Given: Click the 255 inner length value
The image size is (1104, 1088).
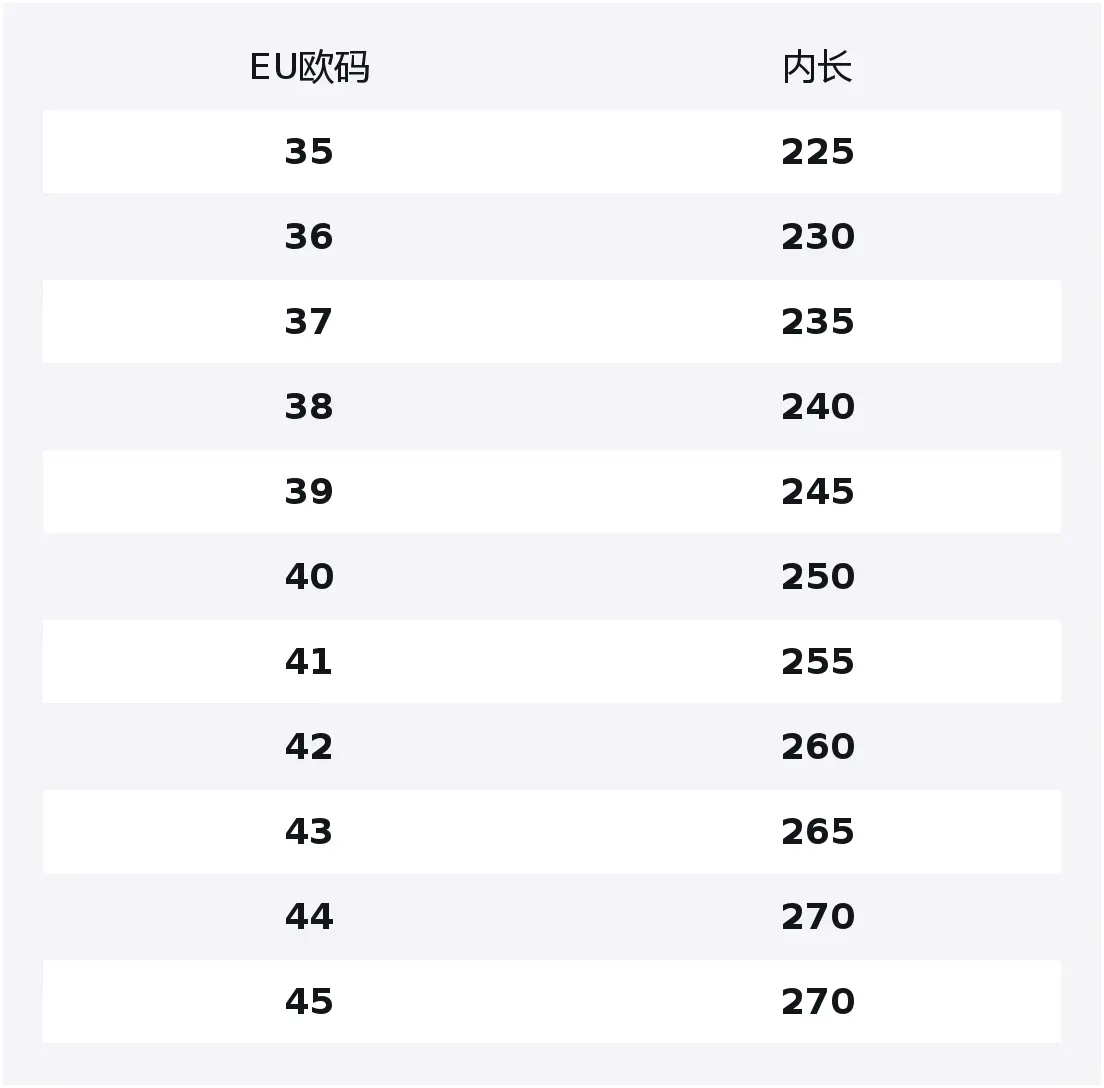Looking at the screenshot, I should pyautogui.click(x=817, y=662).
